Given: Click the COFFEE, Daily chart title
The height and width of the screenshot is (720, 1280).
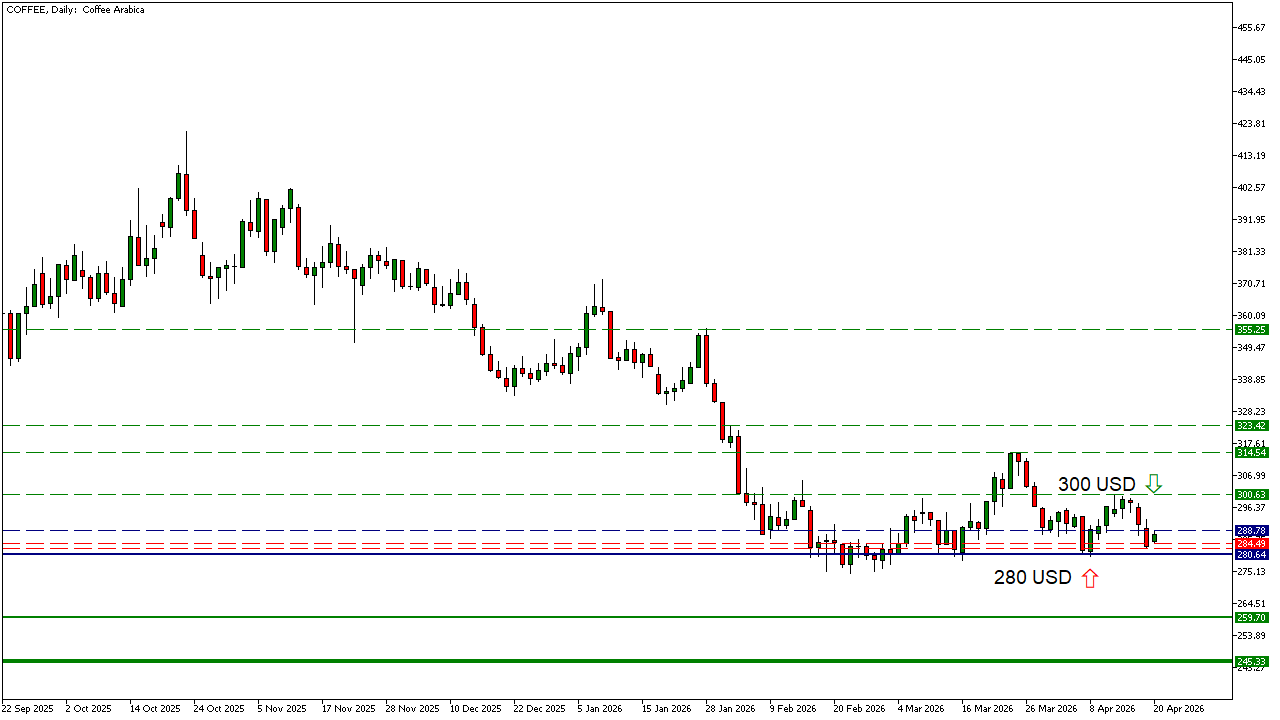Looking at the screenshot, I should pos(75,10).
